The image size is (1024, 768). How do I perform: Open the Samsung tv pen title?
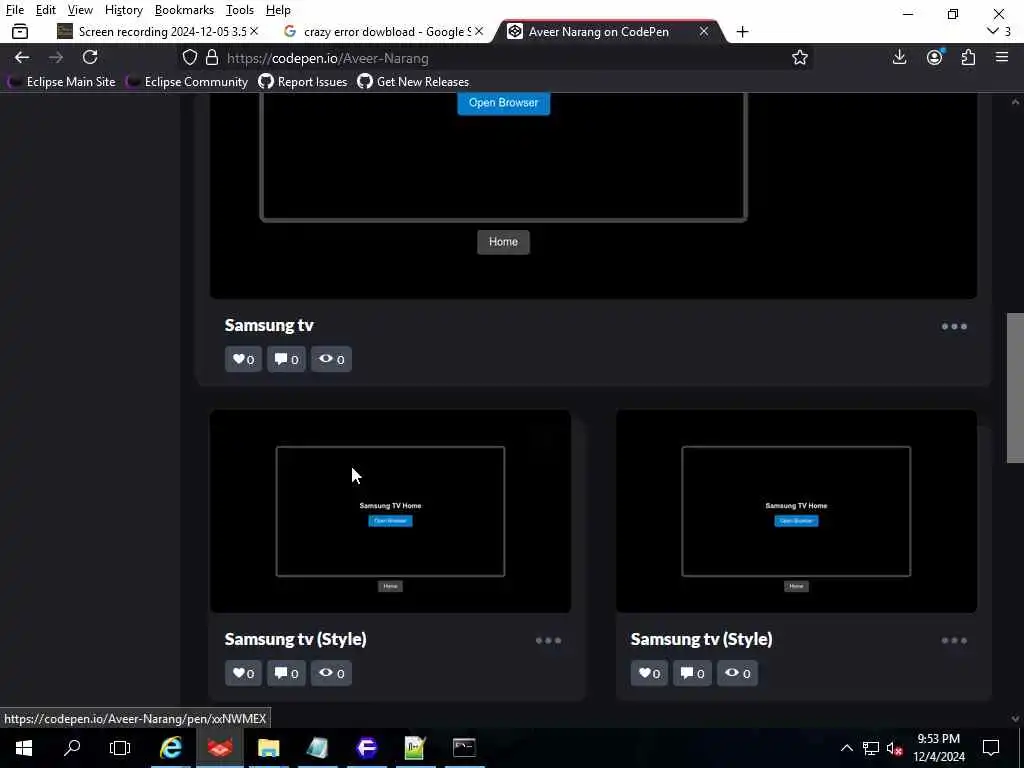pos(269,325)
